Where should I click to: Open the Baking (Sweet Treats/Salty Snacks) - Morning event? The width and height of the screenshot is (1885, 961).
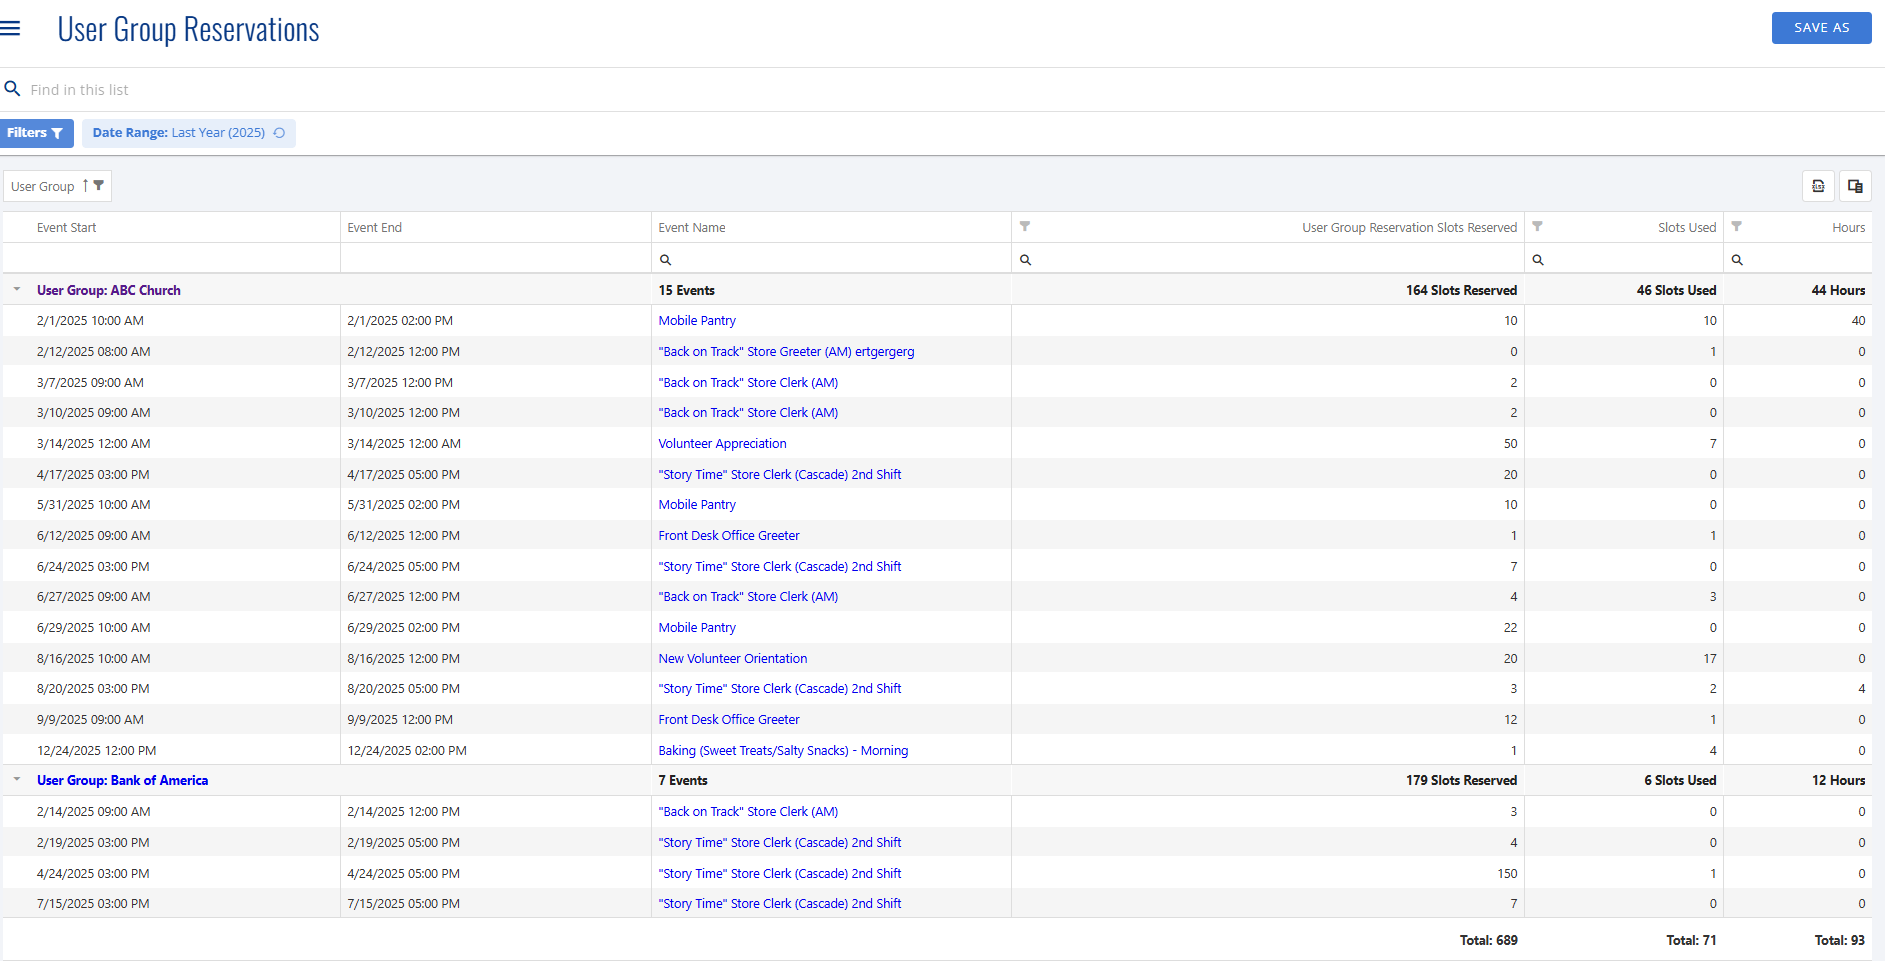(x=783, y=751)
